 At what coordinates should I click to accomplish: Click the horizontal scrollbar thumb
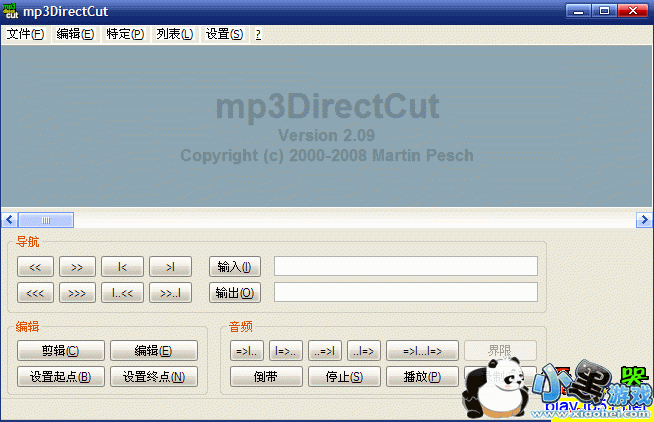[x=46, y=220]
